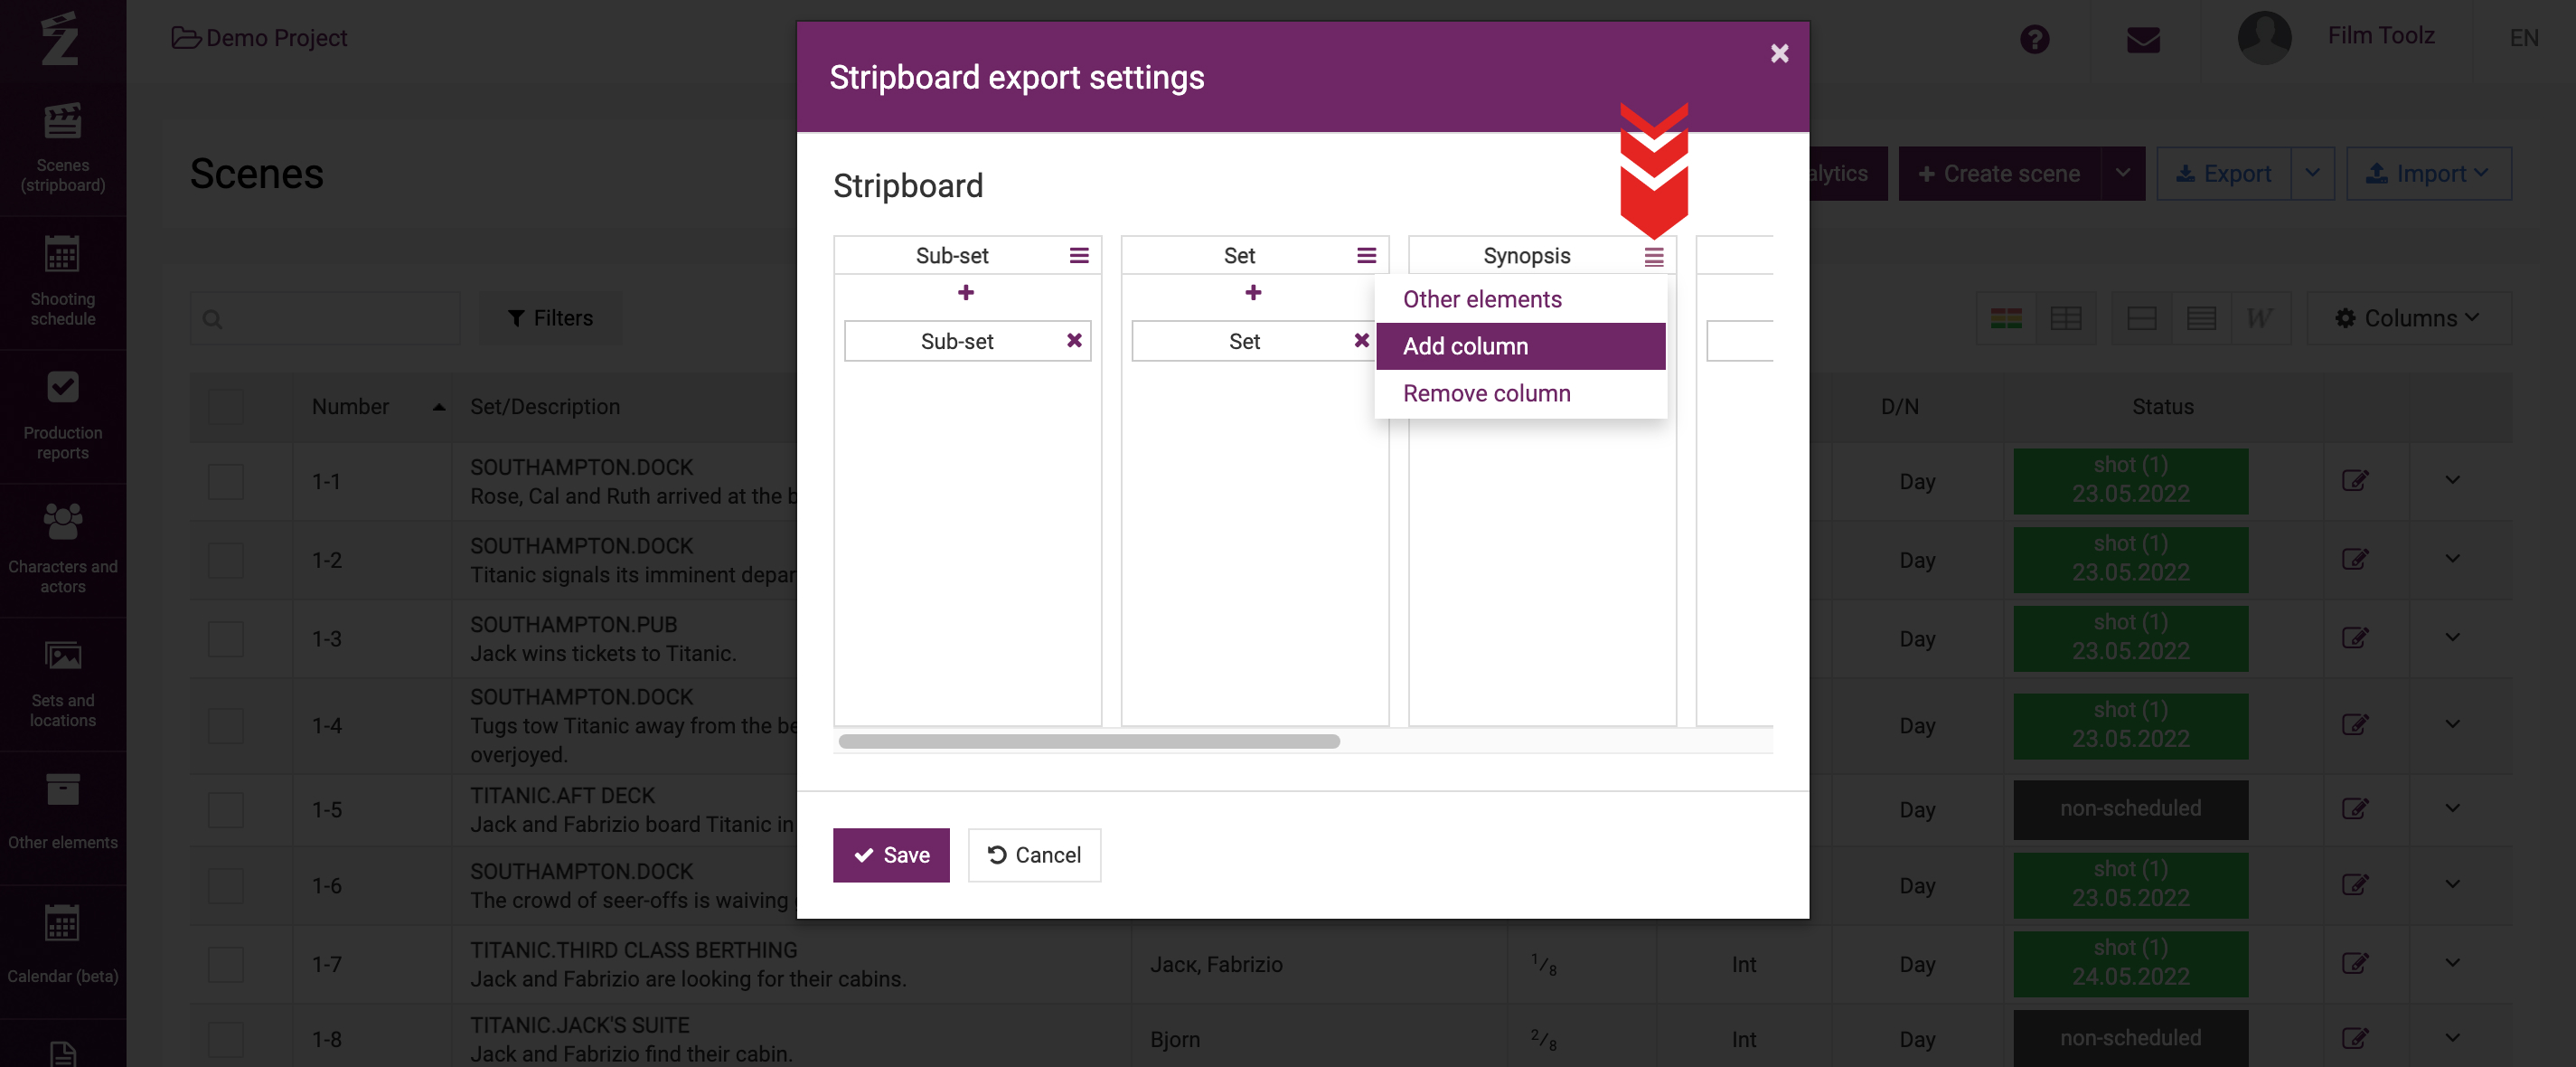Switch to compact lines view icon
The height and width of the screenshot is (1067, 2576).
[2201, 318]
